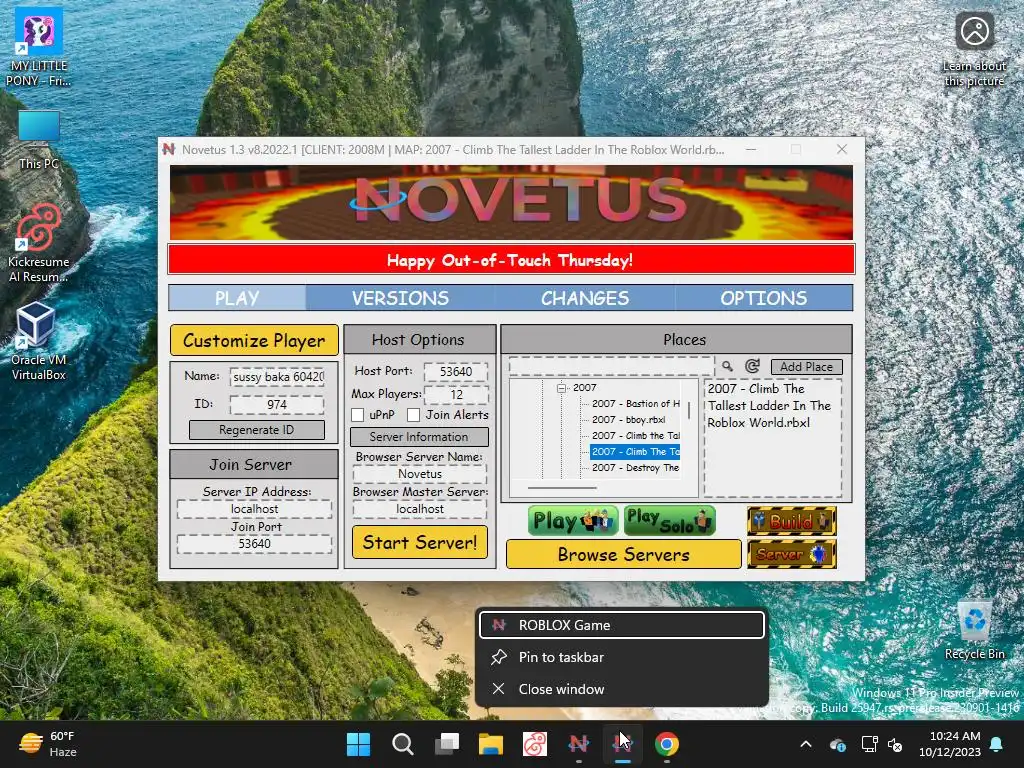Click the Server Information button
The height and width of the screenshot is (768, 1024).
[419, 437]
